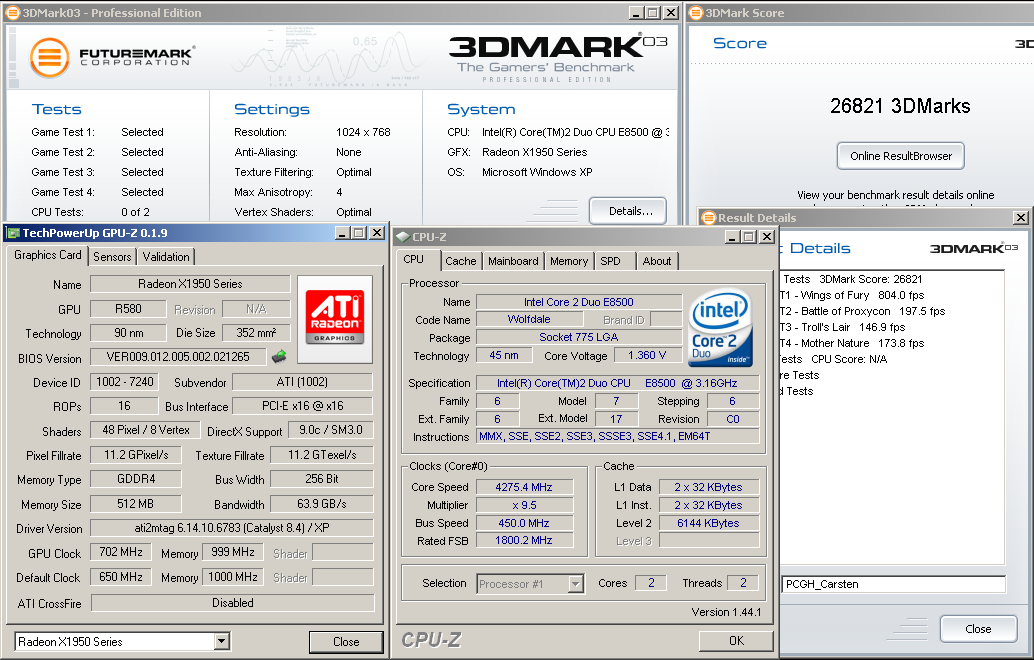This screenshot has height=660, width=1034.
Task: Click the 3DMark Score window title icon
Action: [696, 13]
